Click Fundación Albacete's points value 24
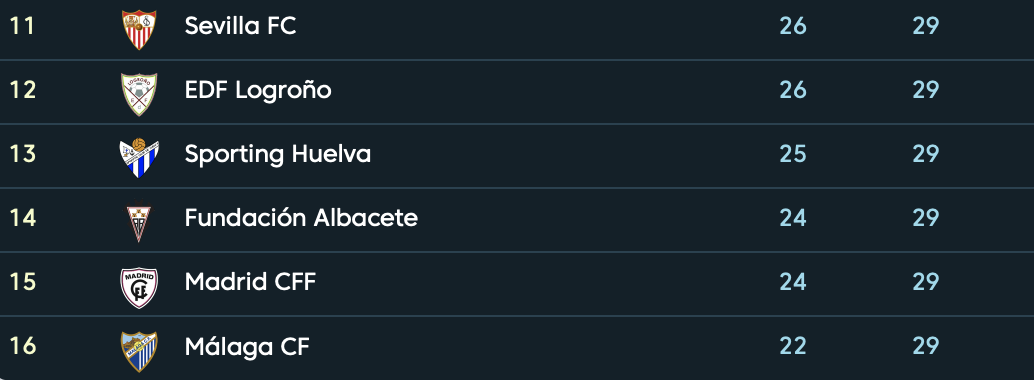Screen dimensions: 1034x380 793,218
